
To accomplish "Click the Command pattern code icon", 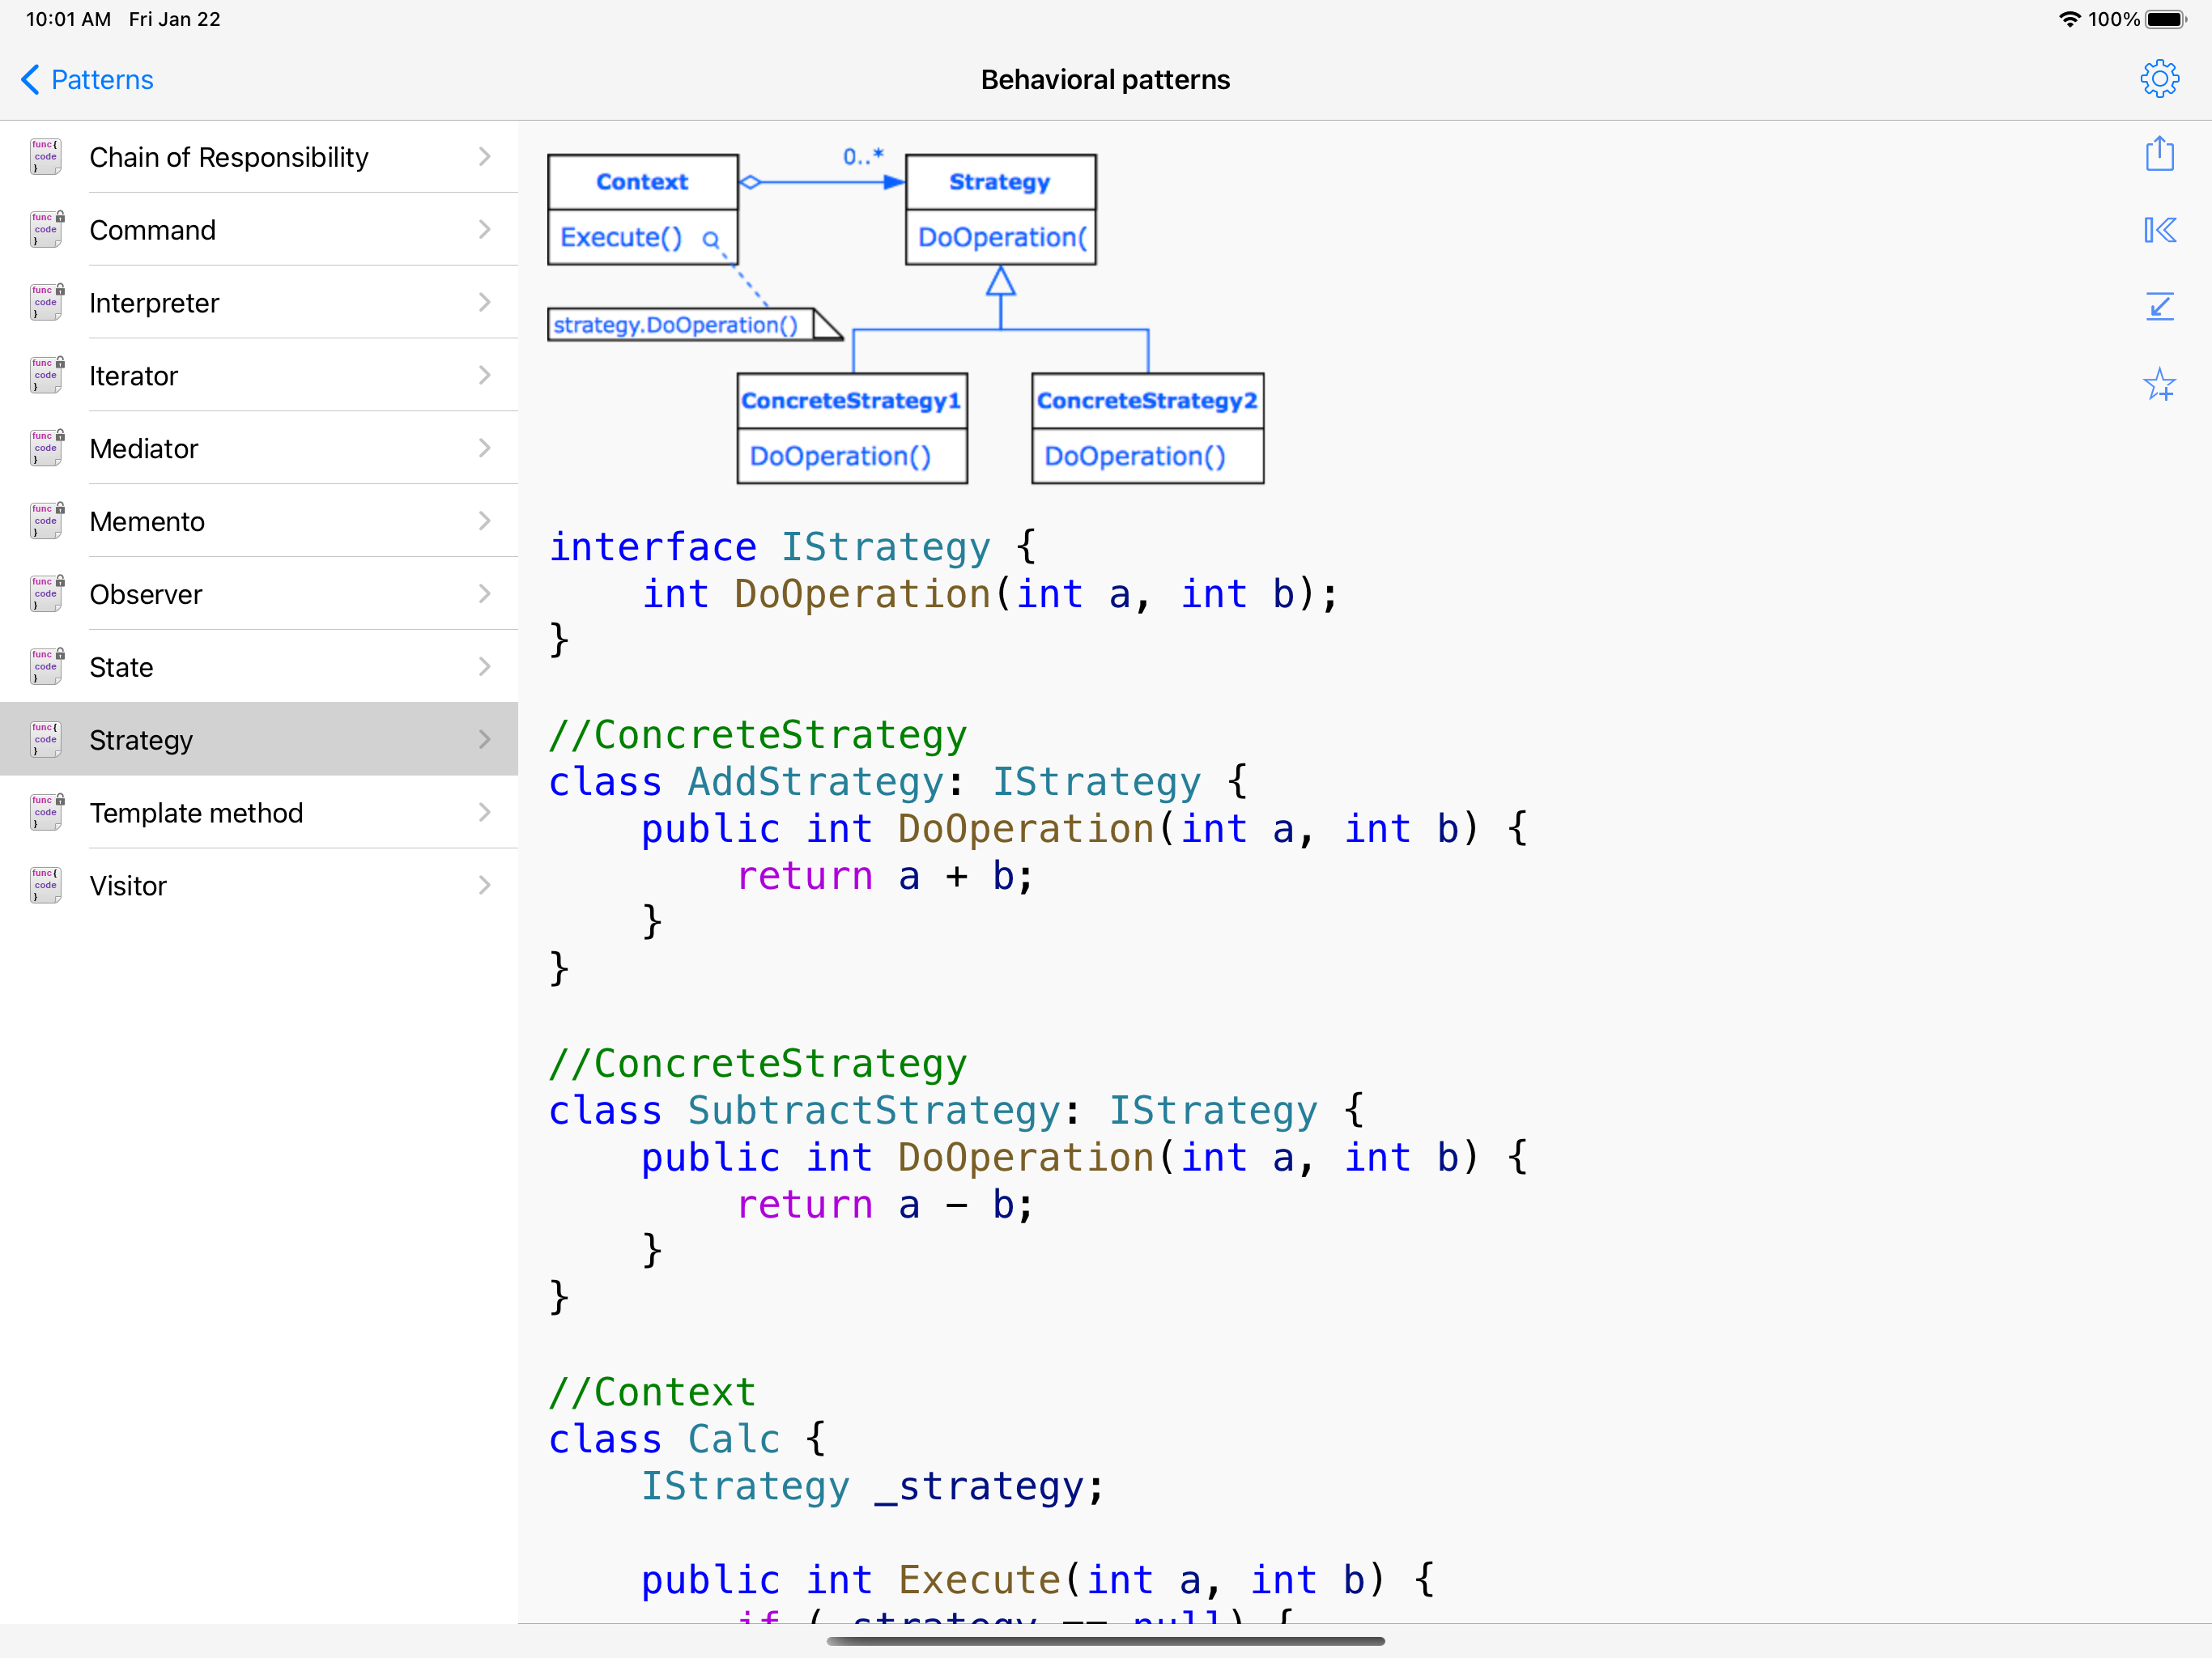I will 46,230.
